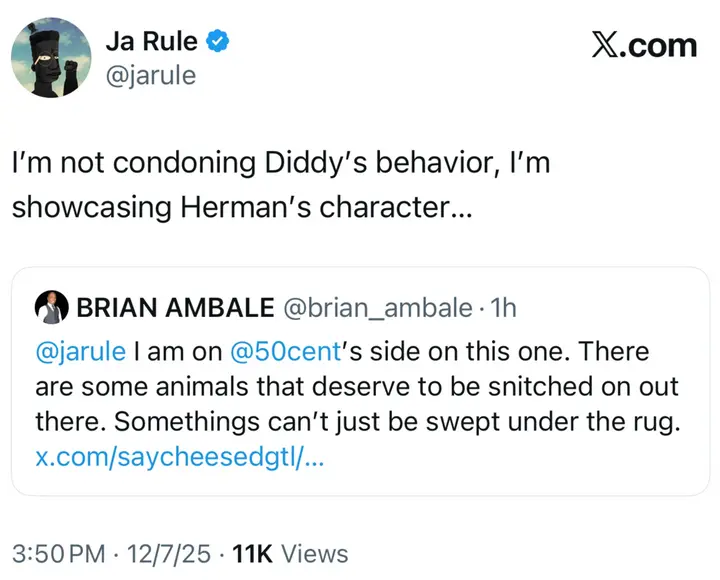
Task: Open Ja Rule's profile avatar picture
Action: [51, 57]
